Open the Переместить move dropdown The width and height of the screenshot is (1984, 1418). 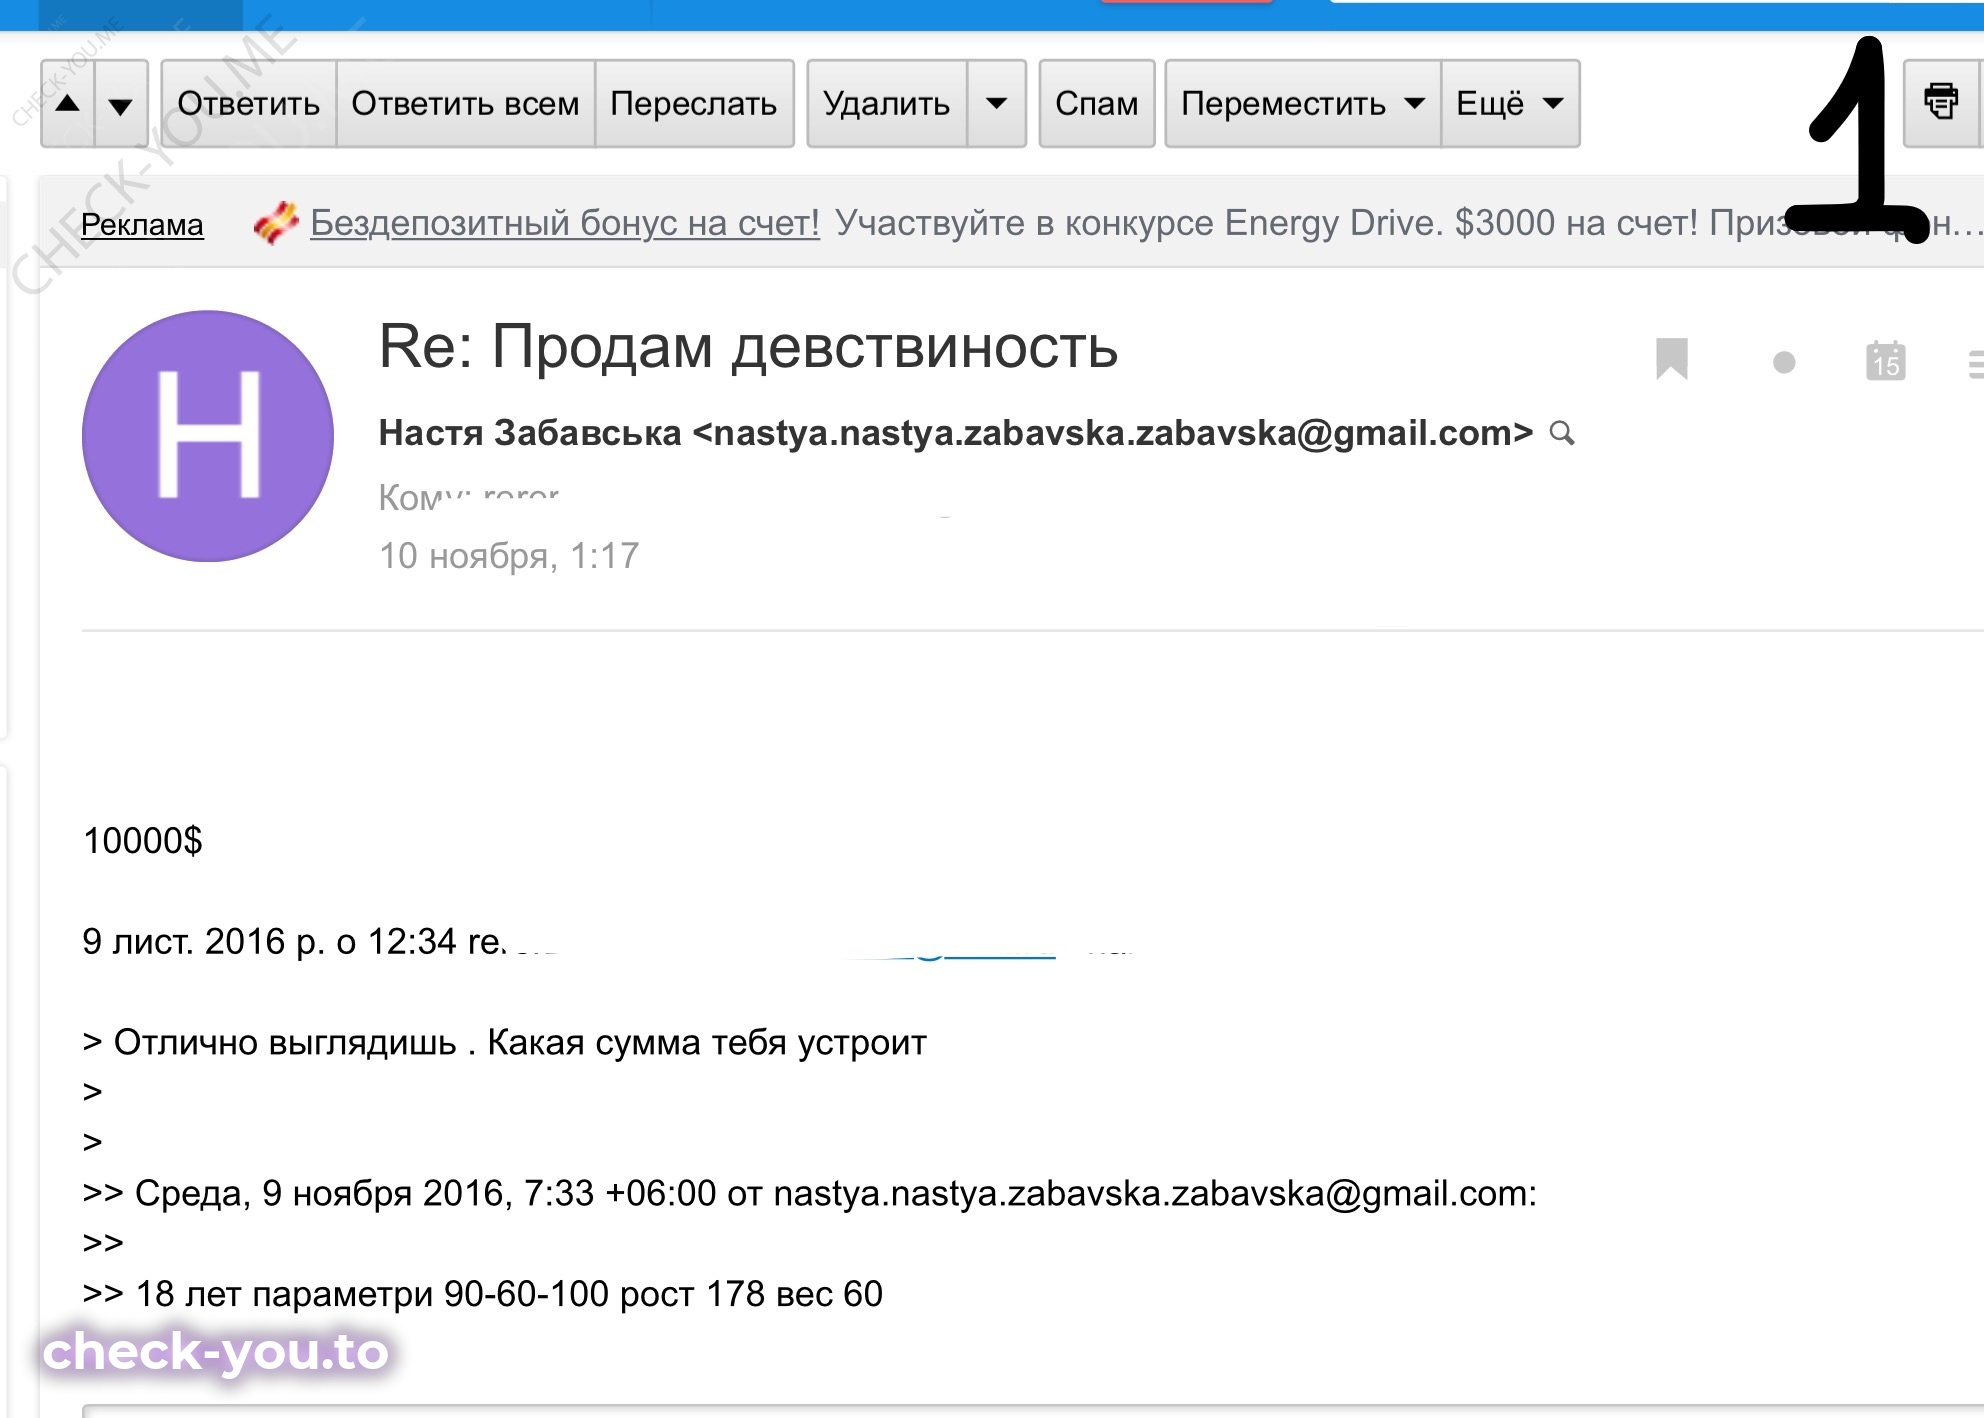(1303, 104)
